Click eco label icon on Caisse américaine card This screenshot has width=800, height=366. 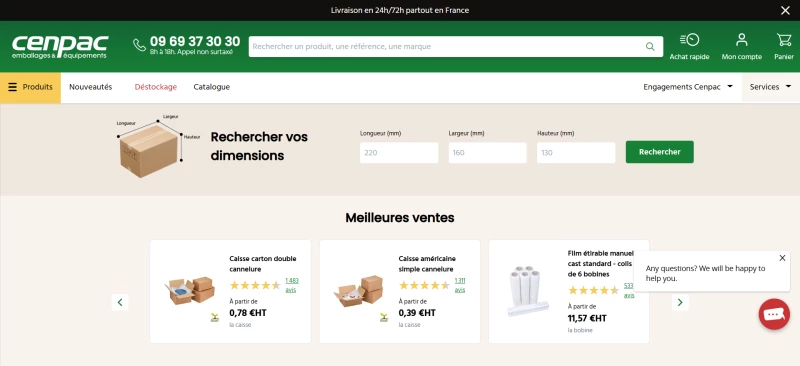click(x=384, y=318)
